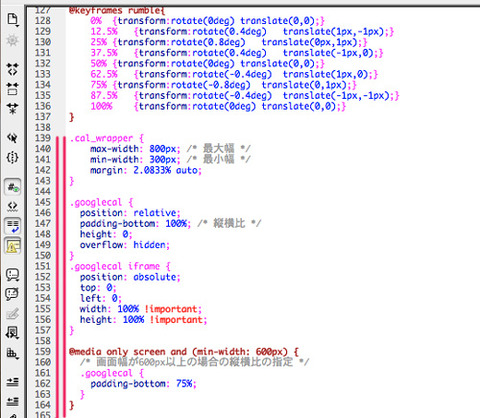Click position: absolute declaration

point(130,277)
